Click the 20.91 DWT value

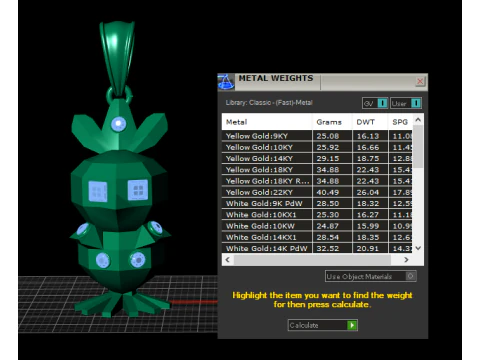[x=368, y=249]
